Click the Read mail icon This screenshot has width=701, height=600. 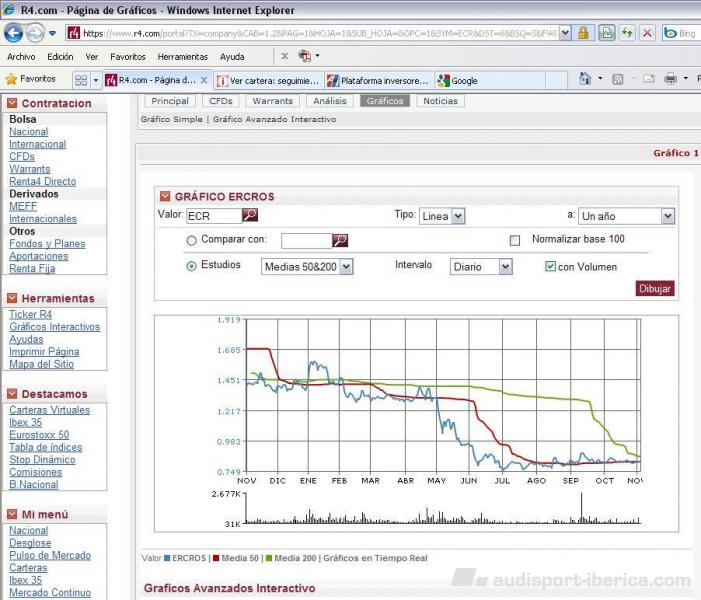pos(649,79)
